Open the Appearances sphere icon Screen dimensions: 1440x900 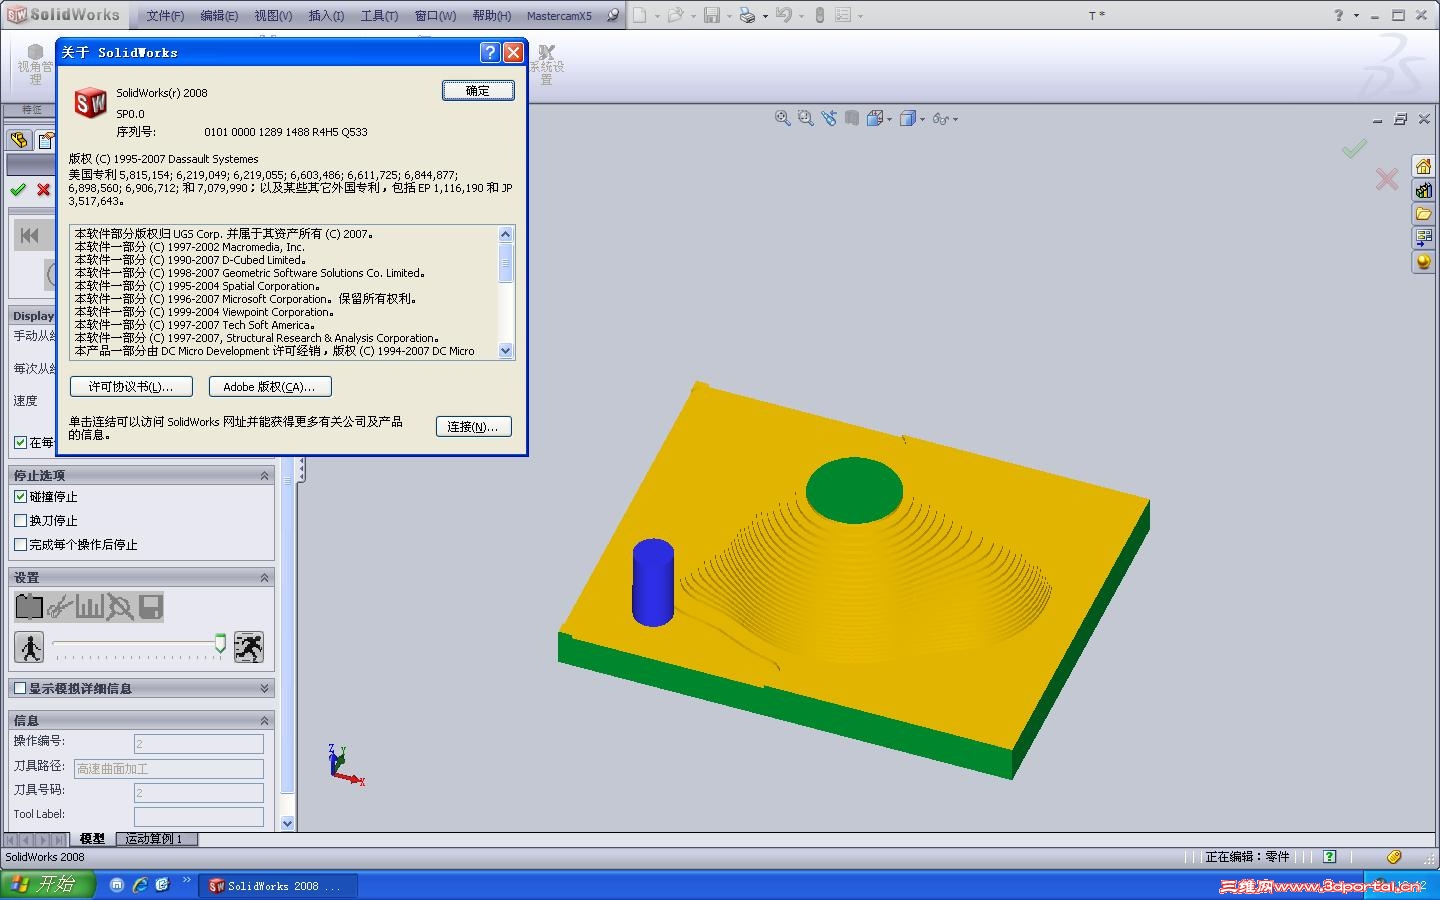click(x=1423, y=262)
